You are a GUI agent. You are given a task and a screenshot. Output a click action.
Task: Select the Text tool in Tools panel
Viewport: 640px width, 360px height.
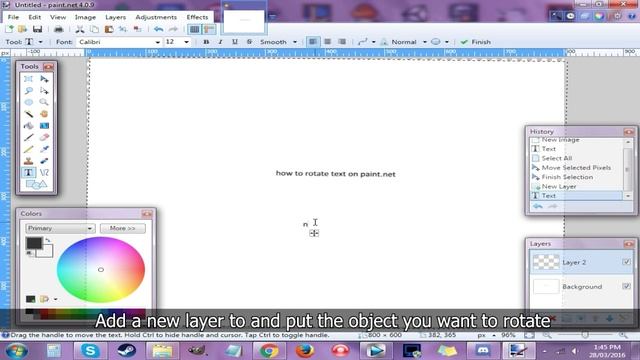pos(29,173)
